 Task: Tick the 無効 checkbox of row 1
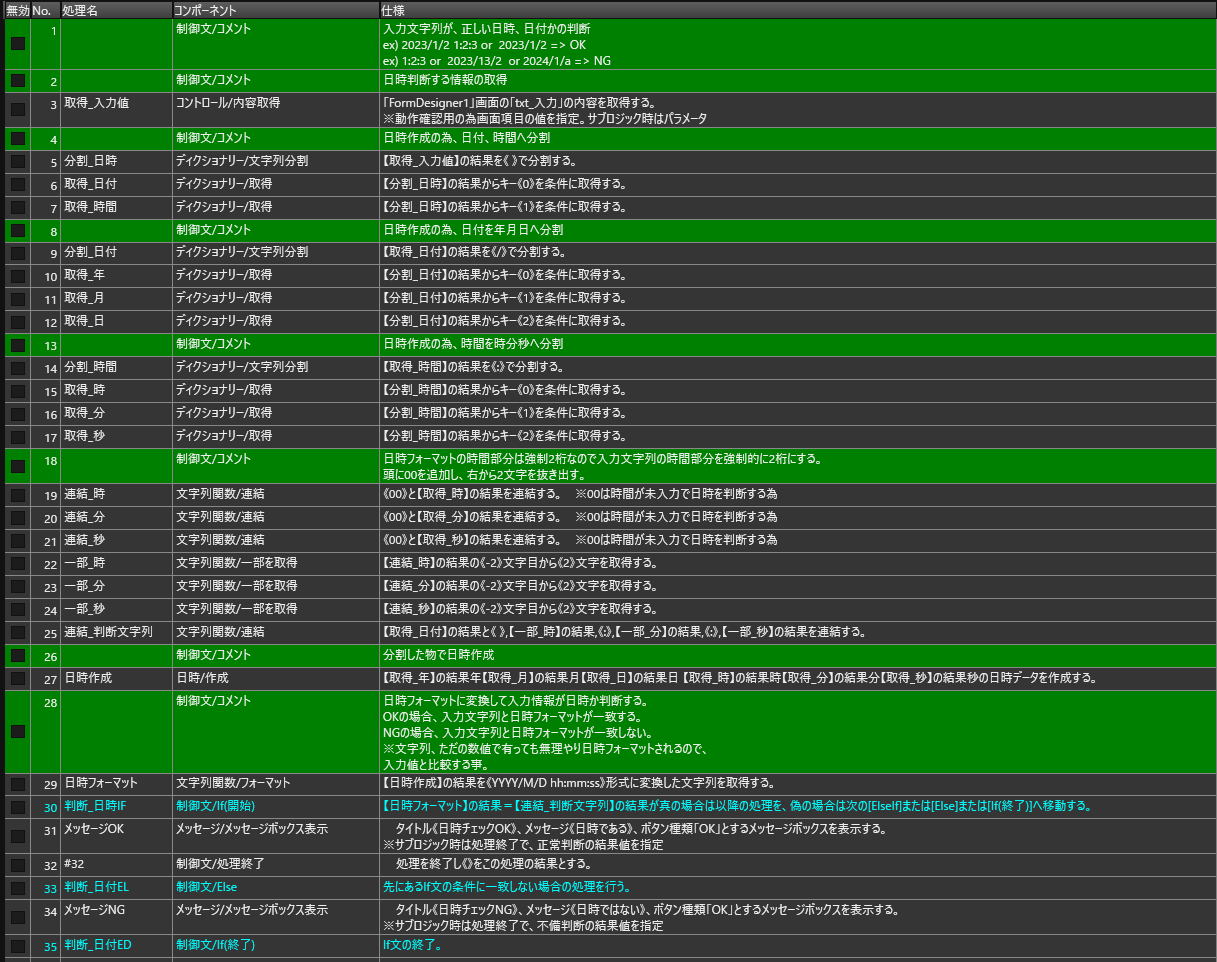[x=18, y=44]
